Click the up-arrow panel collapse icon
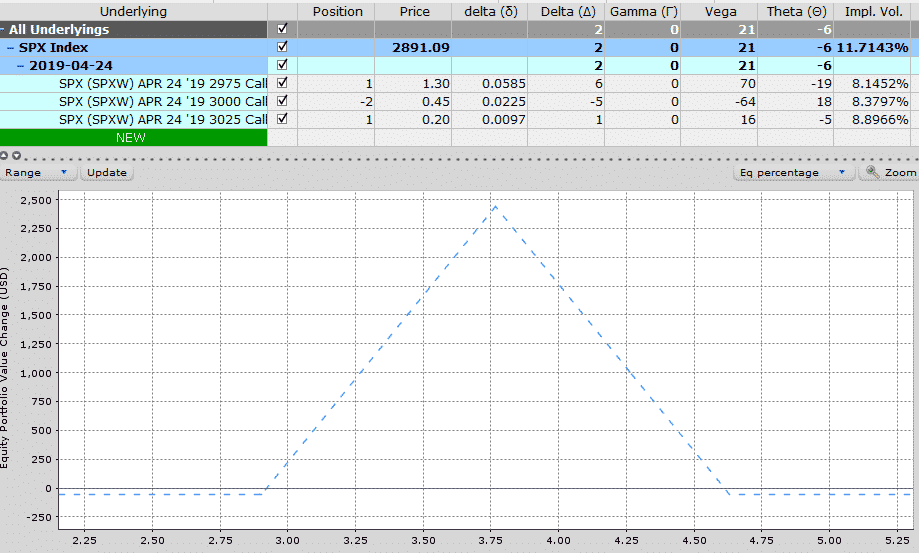The height and width of the screenshot is (553, 919). (5, 156)
